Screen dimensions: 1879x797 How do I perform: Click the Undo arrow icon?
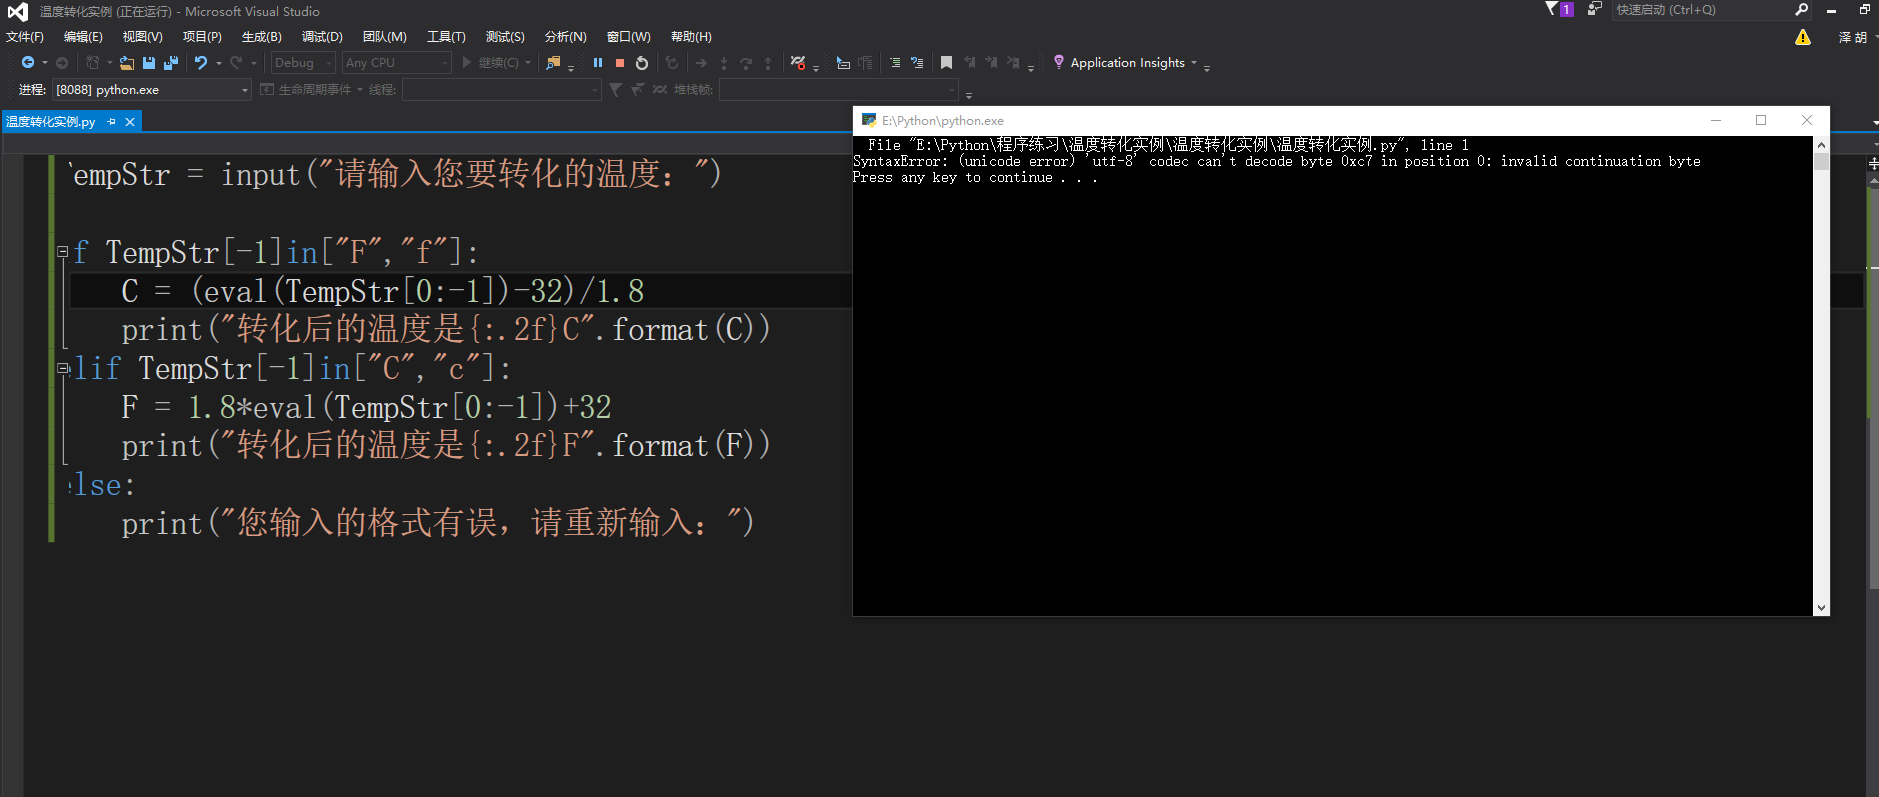201,63
